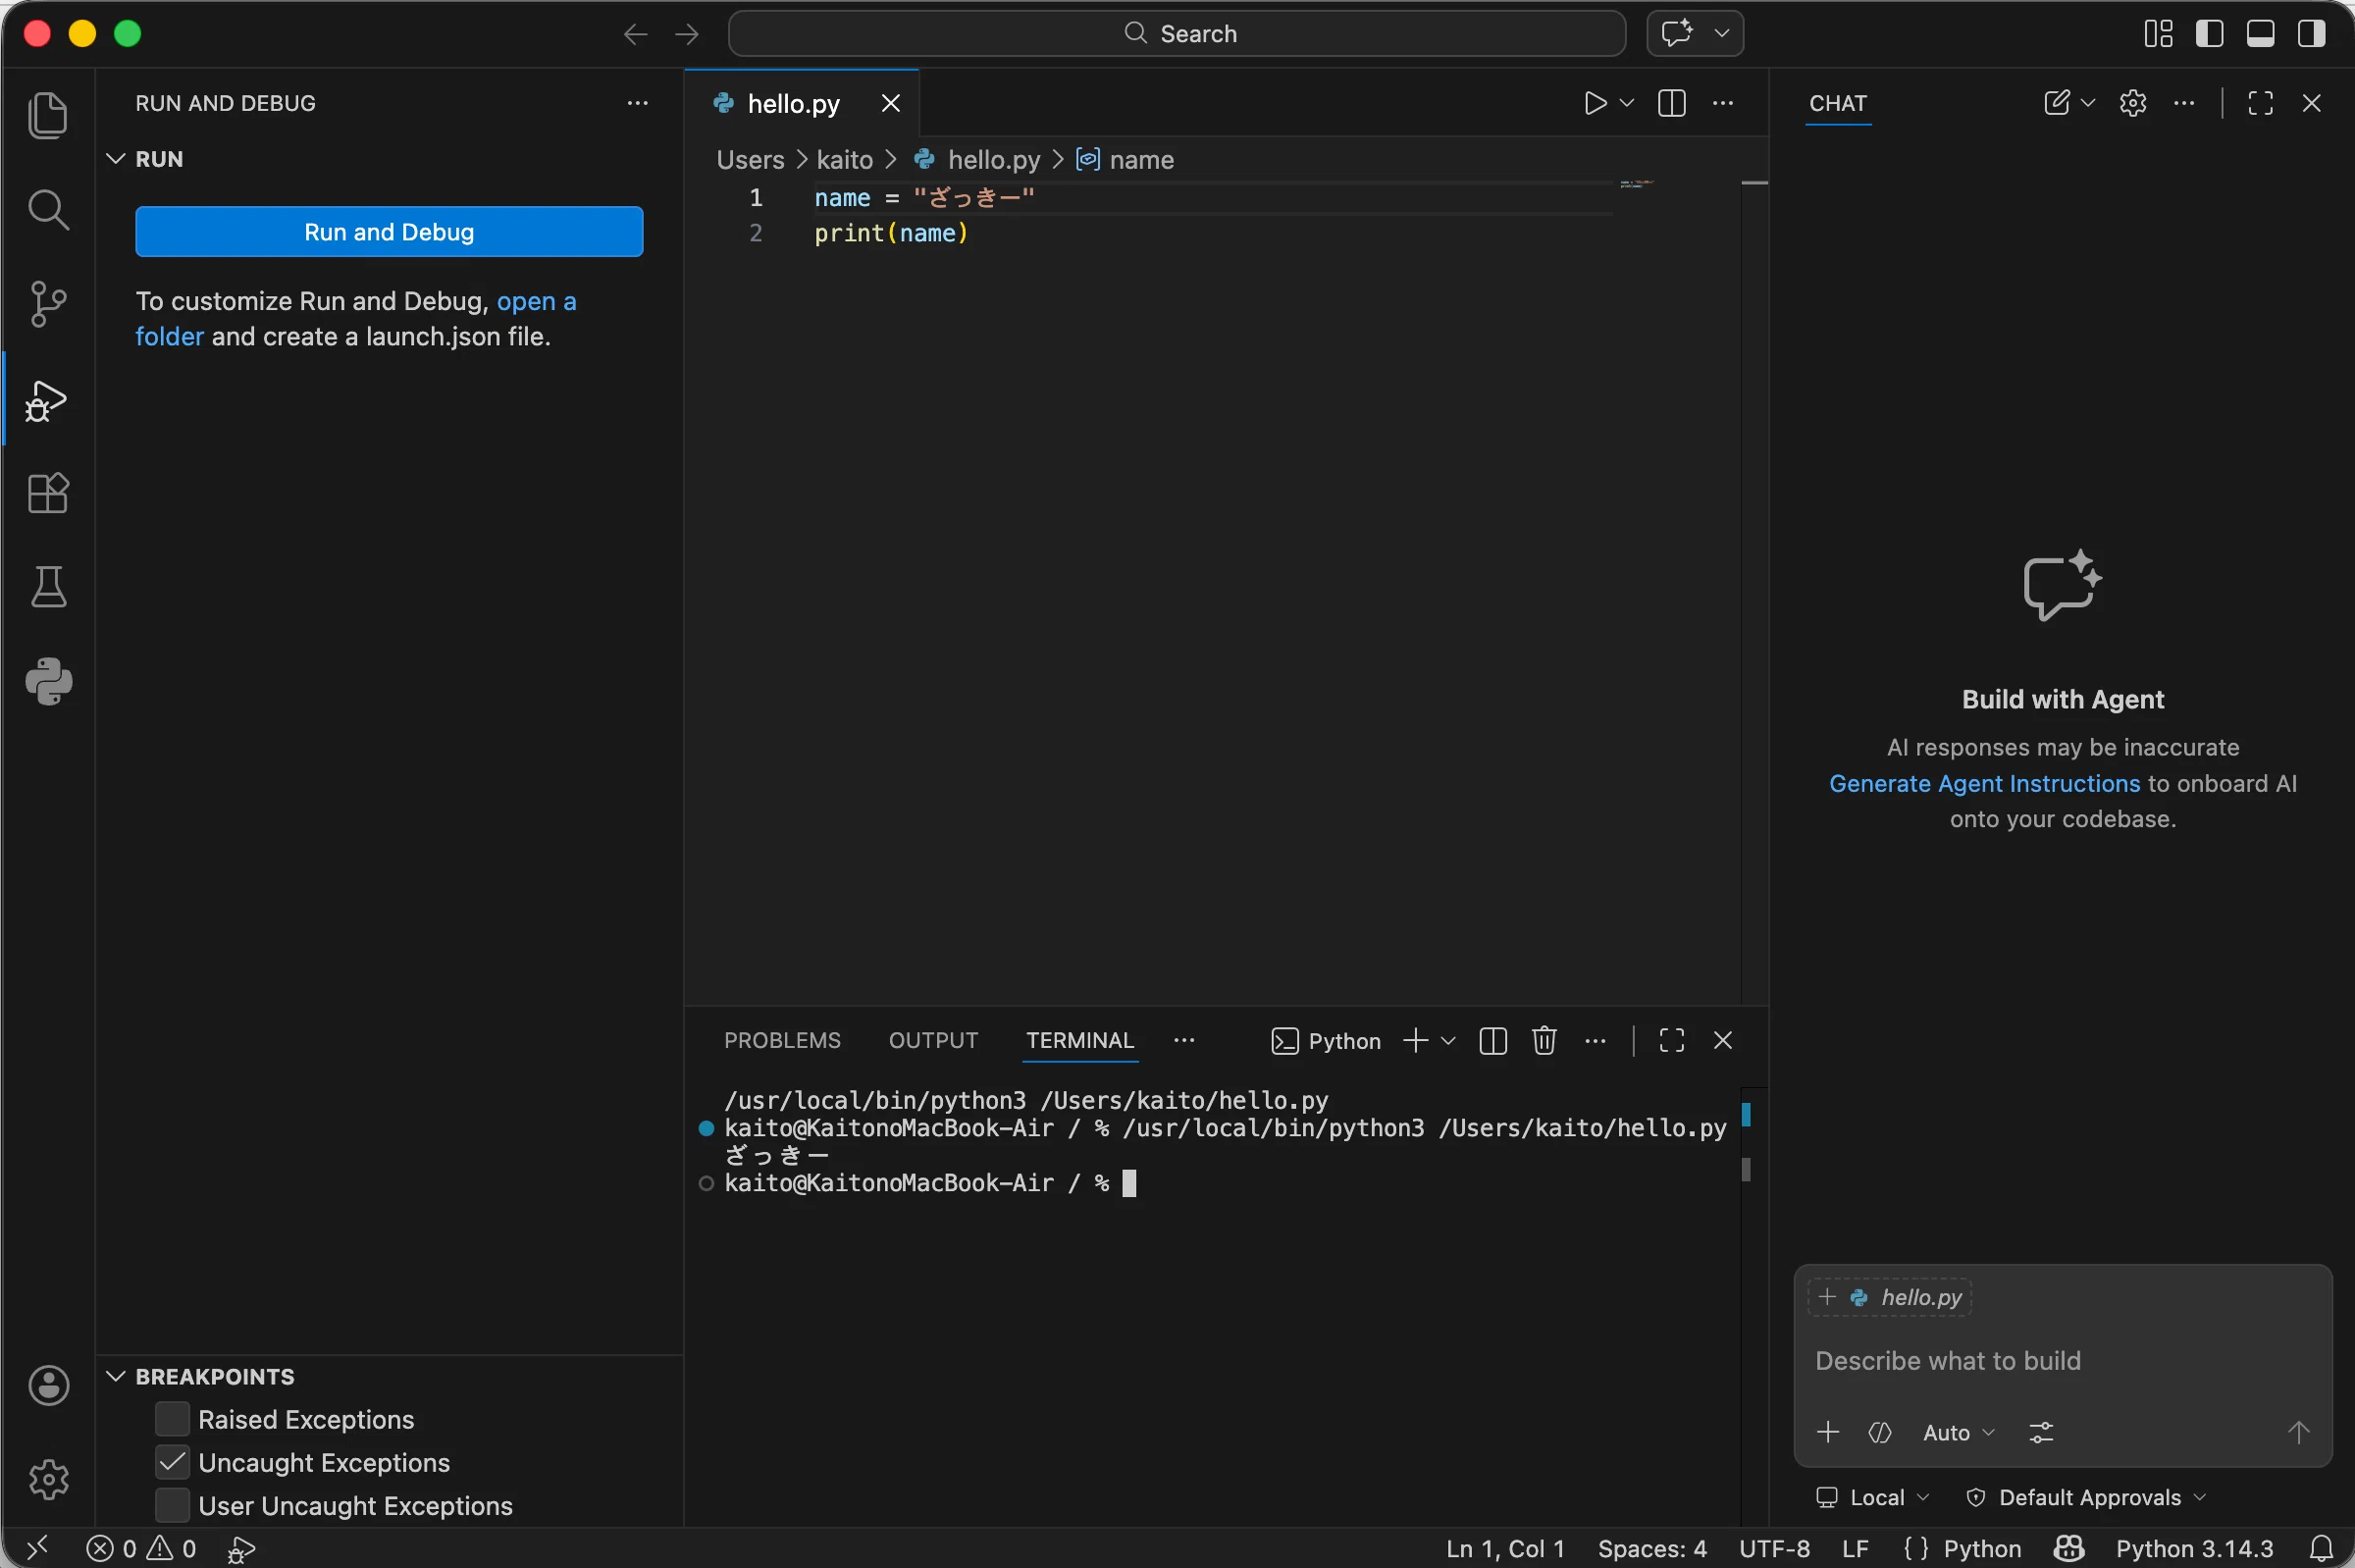Split the editor to the right
The height and width of the screenshot is (1568, 2355).
pyautogui.click(x=1671, y=103)
